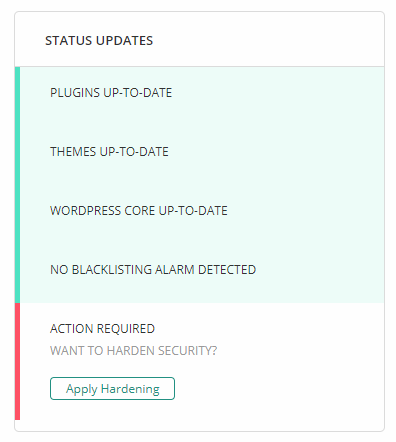Viewport: 396px width, 442px height.
Task: Click the word THEMES in status list
Action: coord(73,152)
